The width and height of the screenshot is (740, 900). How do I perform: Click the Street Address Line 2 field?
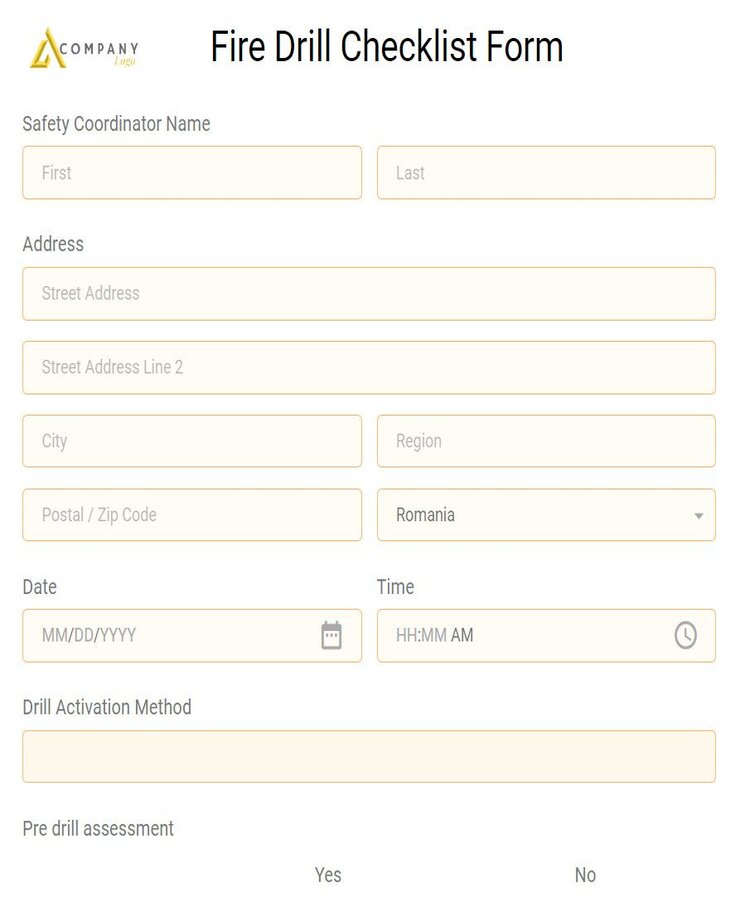(369, 367)
